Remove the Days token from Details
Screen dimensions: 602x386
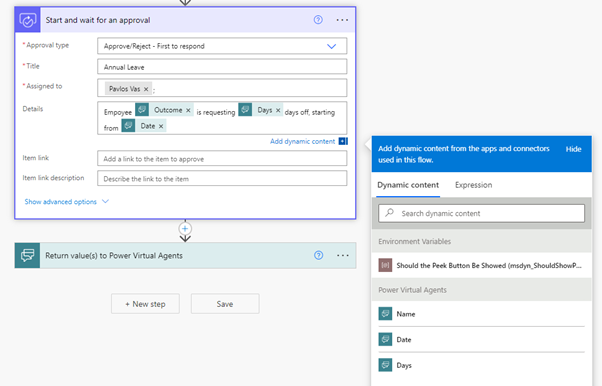click(278, 110)
